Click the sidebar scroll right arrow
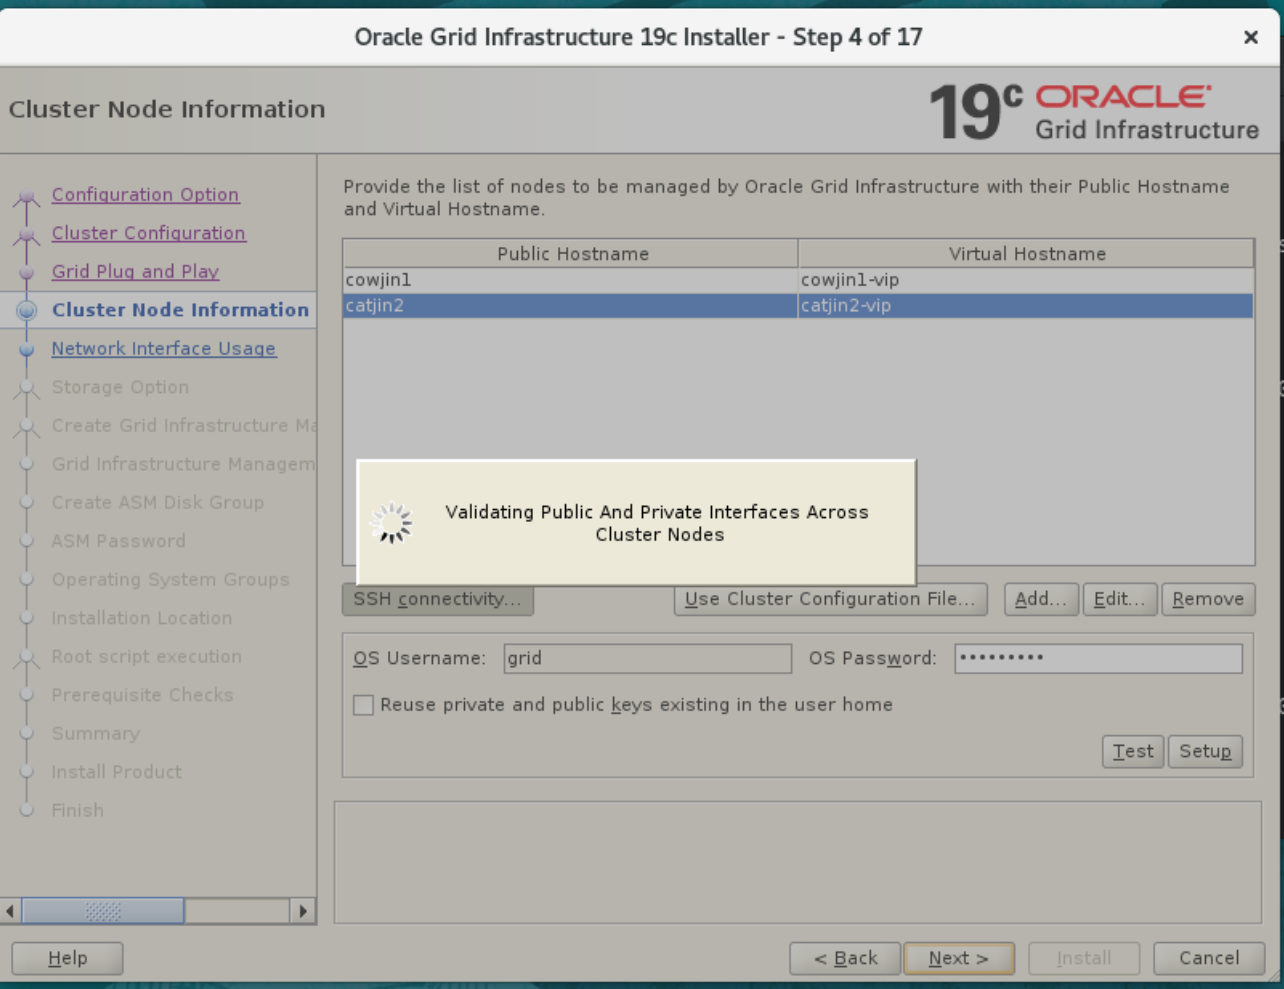 303,911
